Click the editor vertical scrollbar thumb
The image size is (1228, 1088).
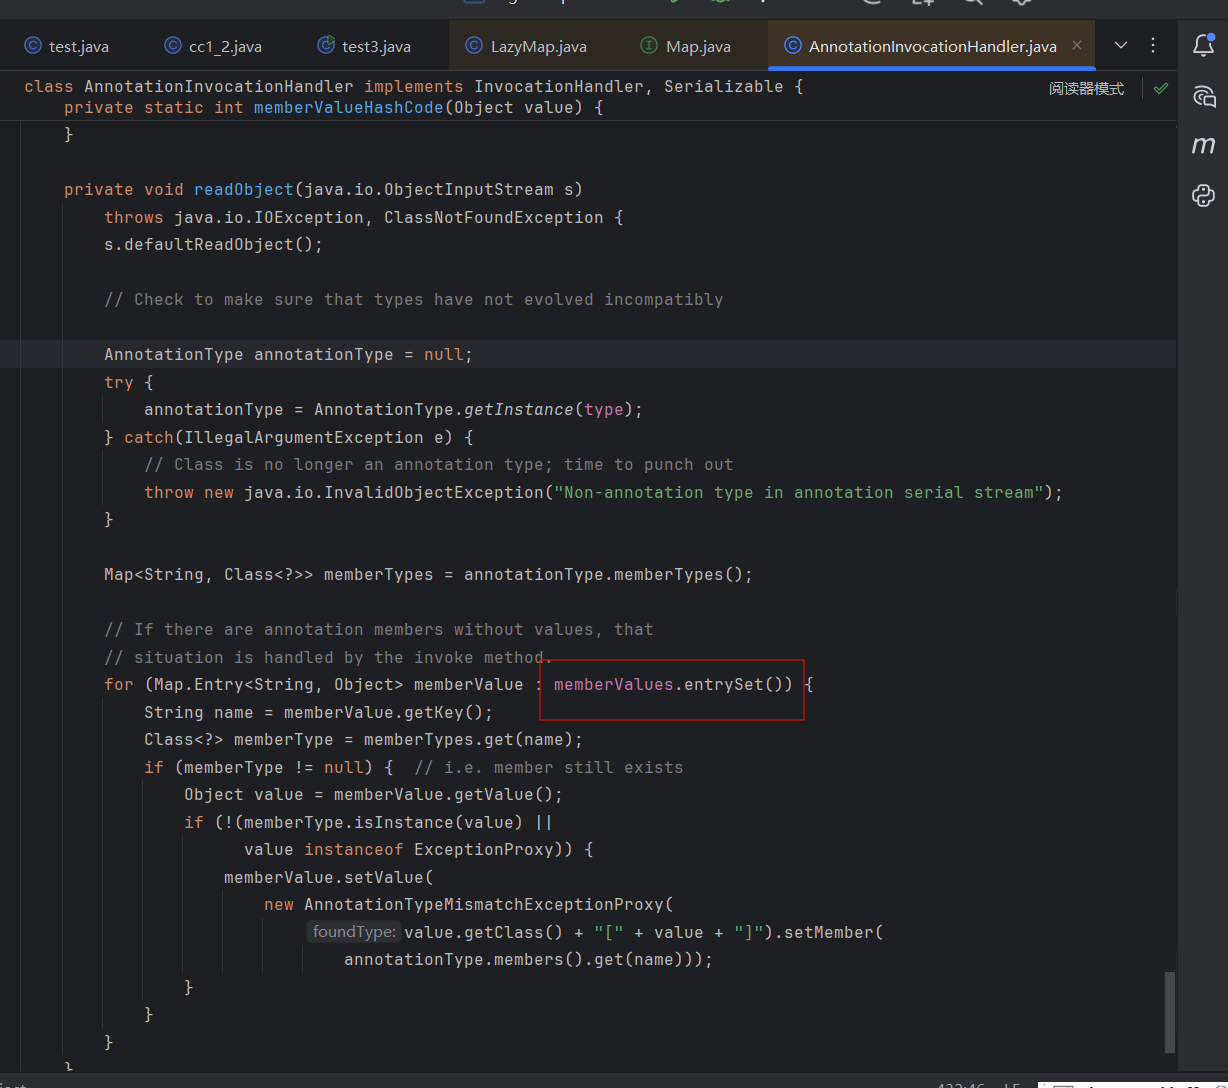[1170, 1010]
